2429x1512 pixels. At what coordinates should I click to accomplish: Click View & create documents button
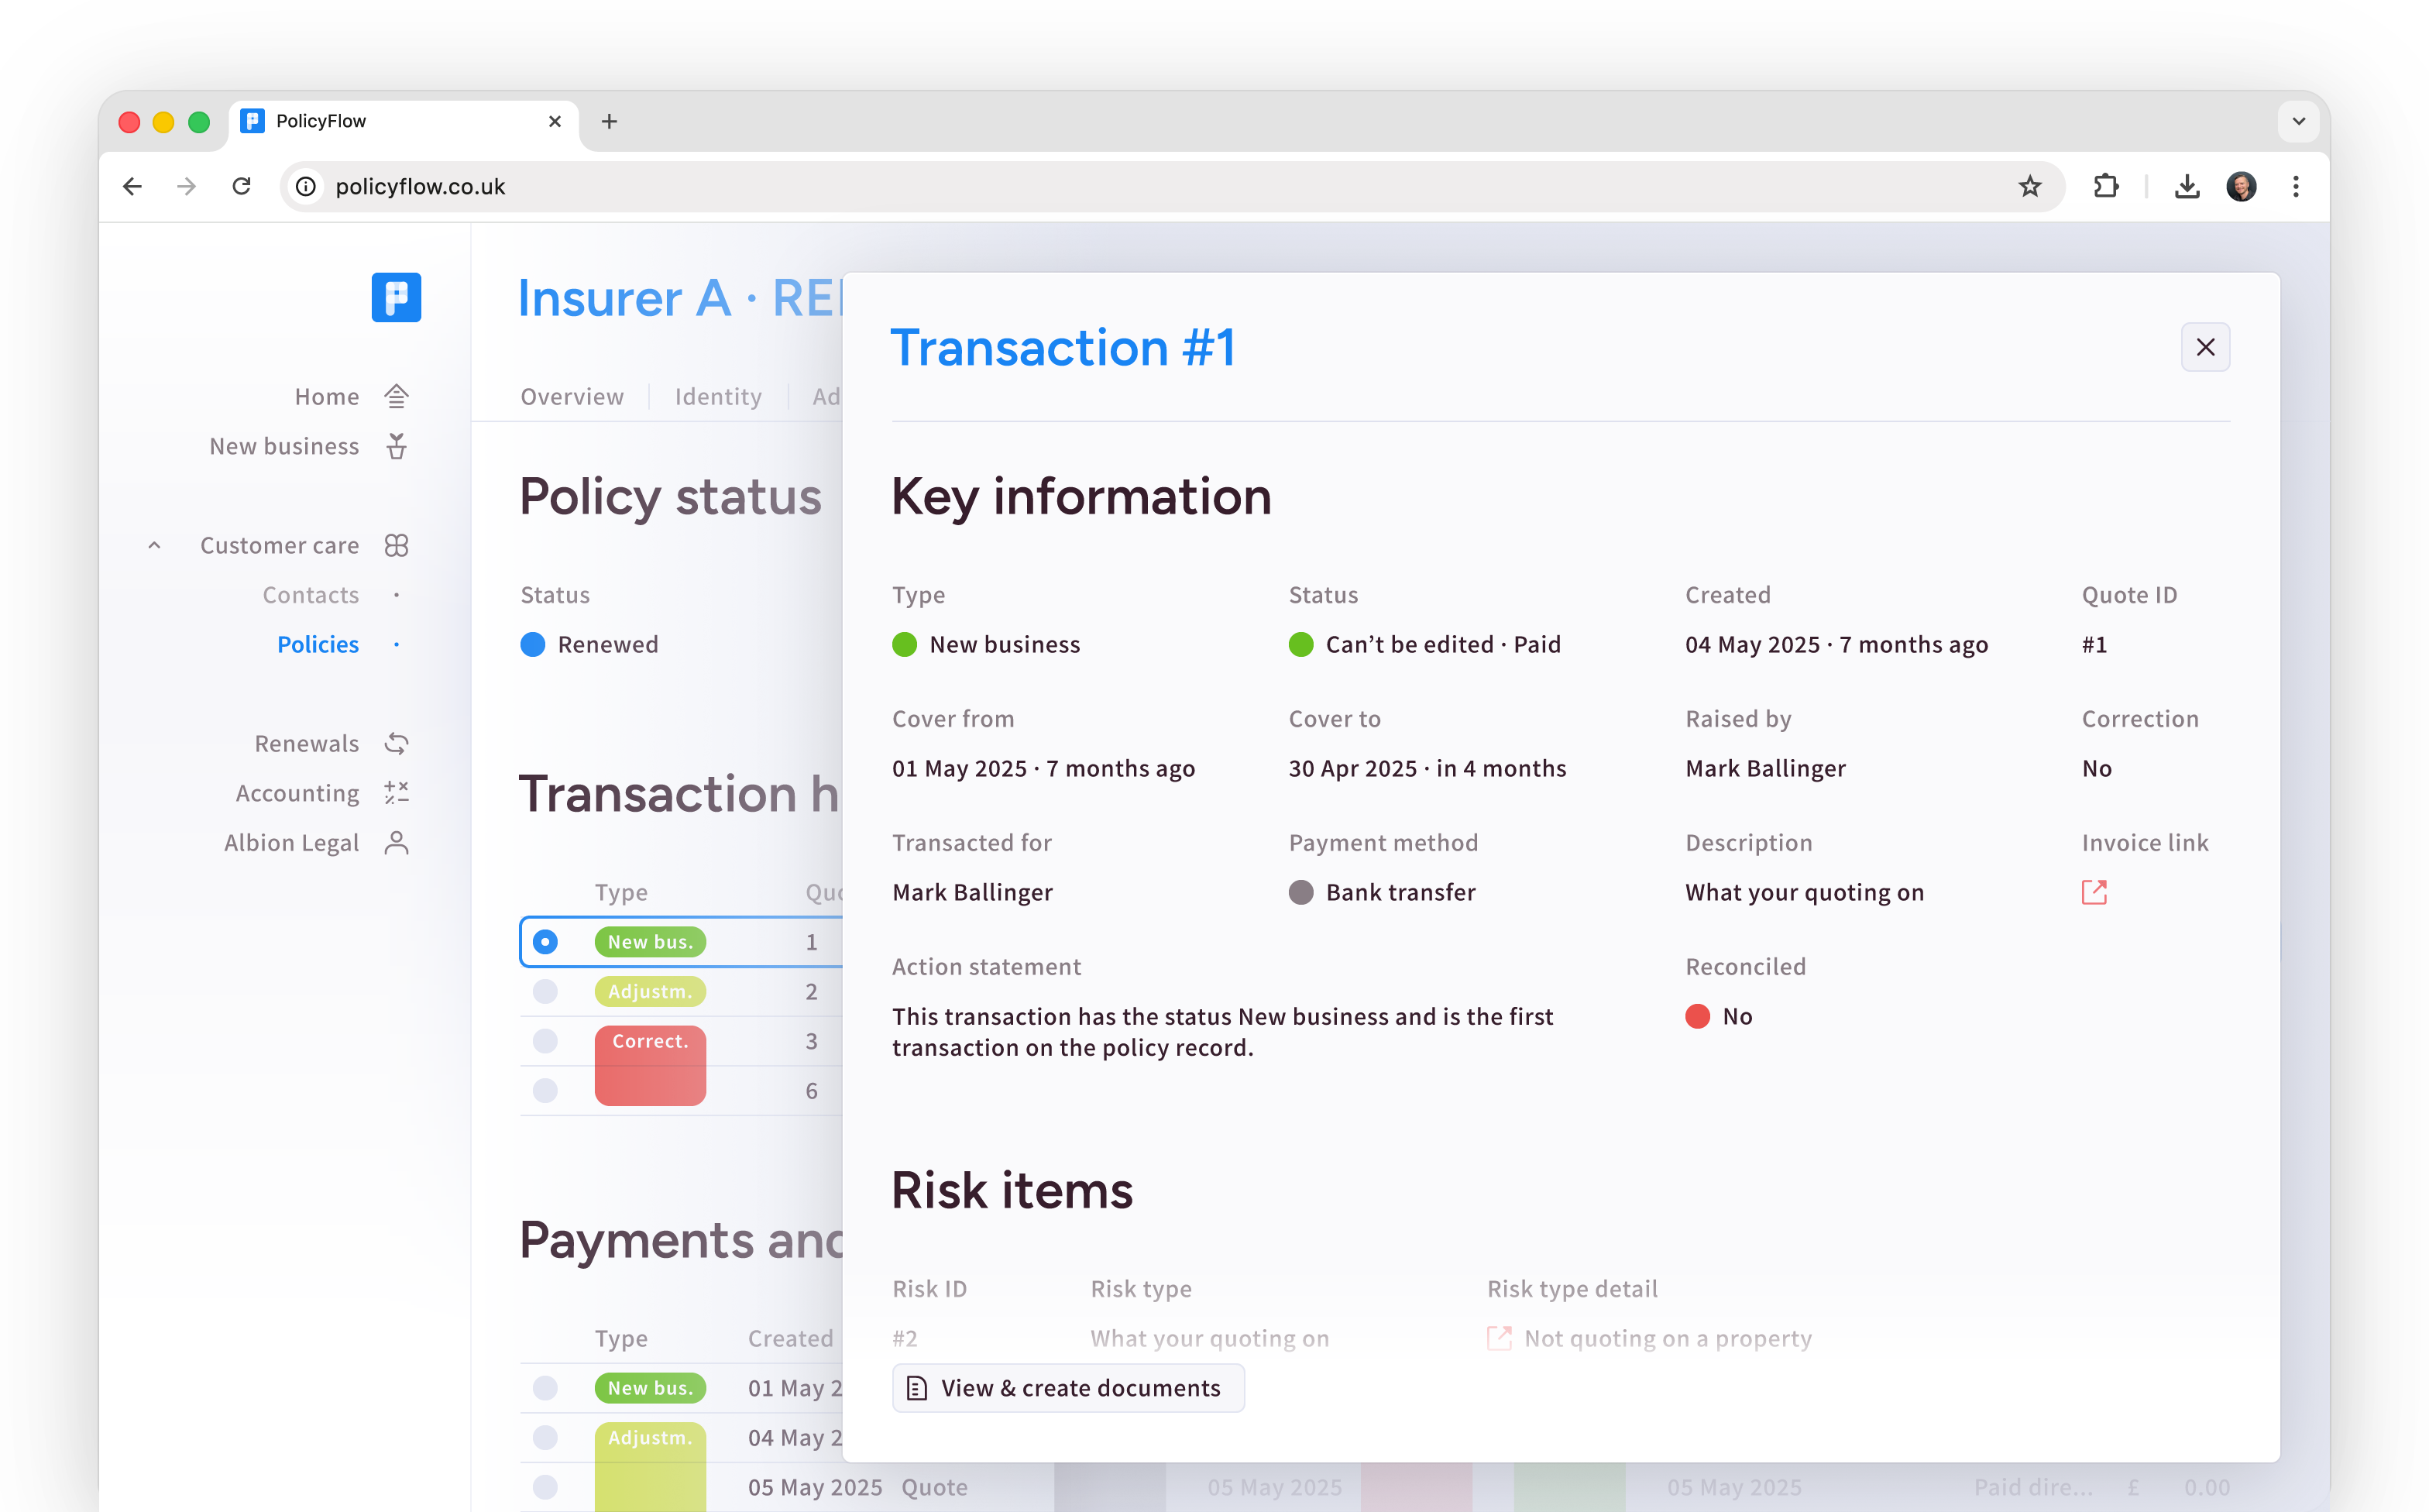tap(1067, 1388)
